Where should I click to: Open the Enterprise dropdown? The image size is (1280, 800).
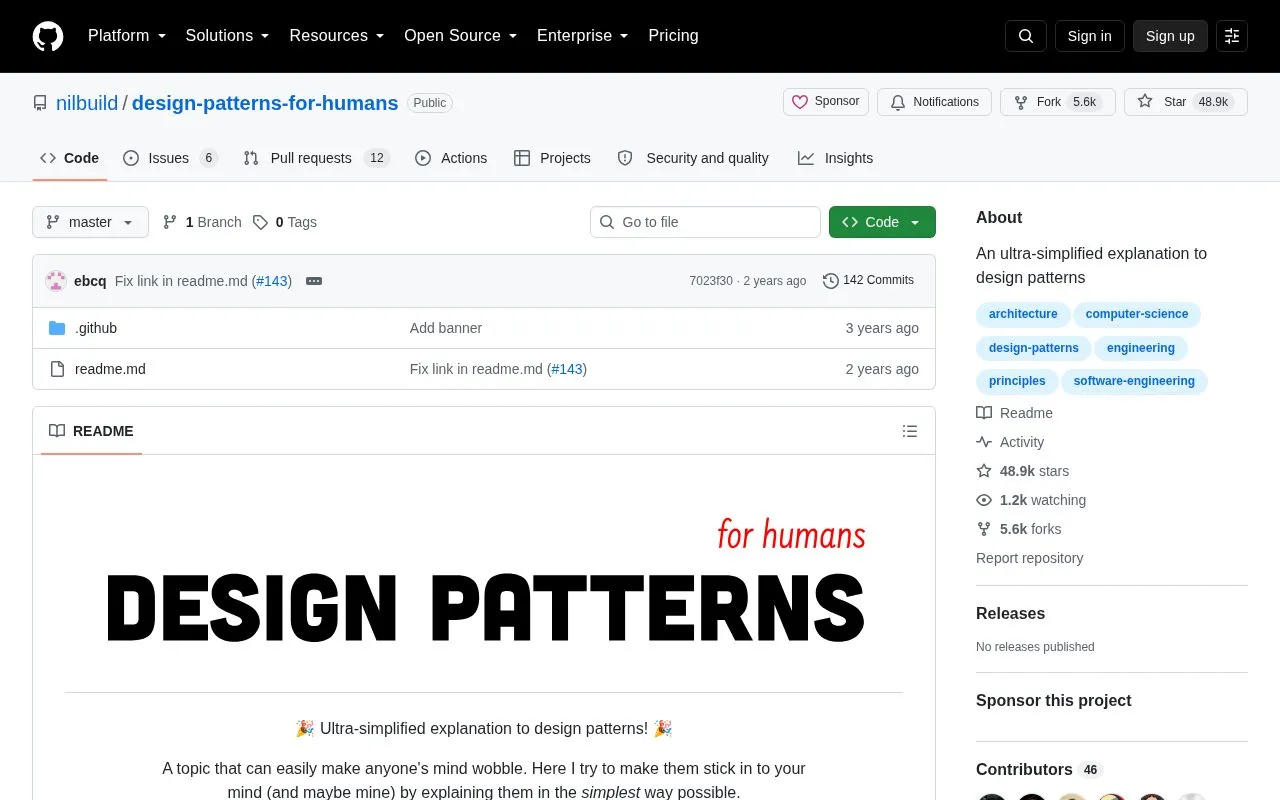tap(583, 36)
